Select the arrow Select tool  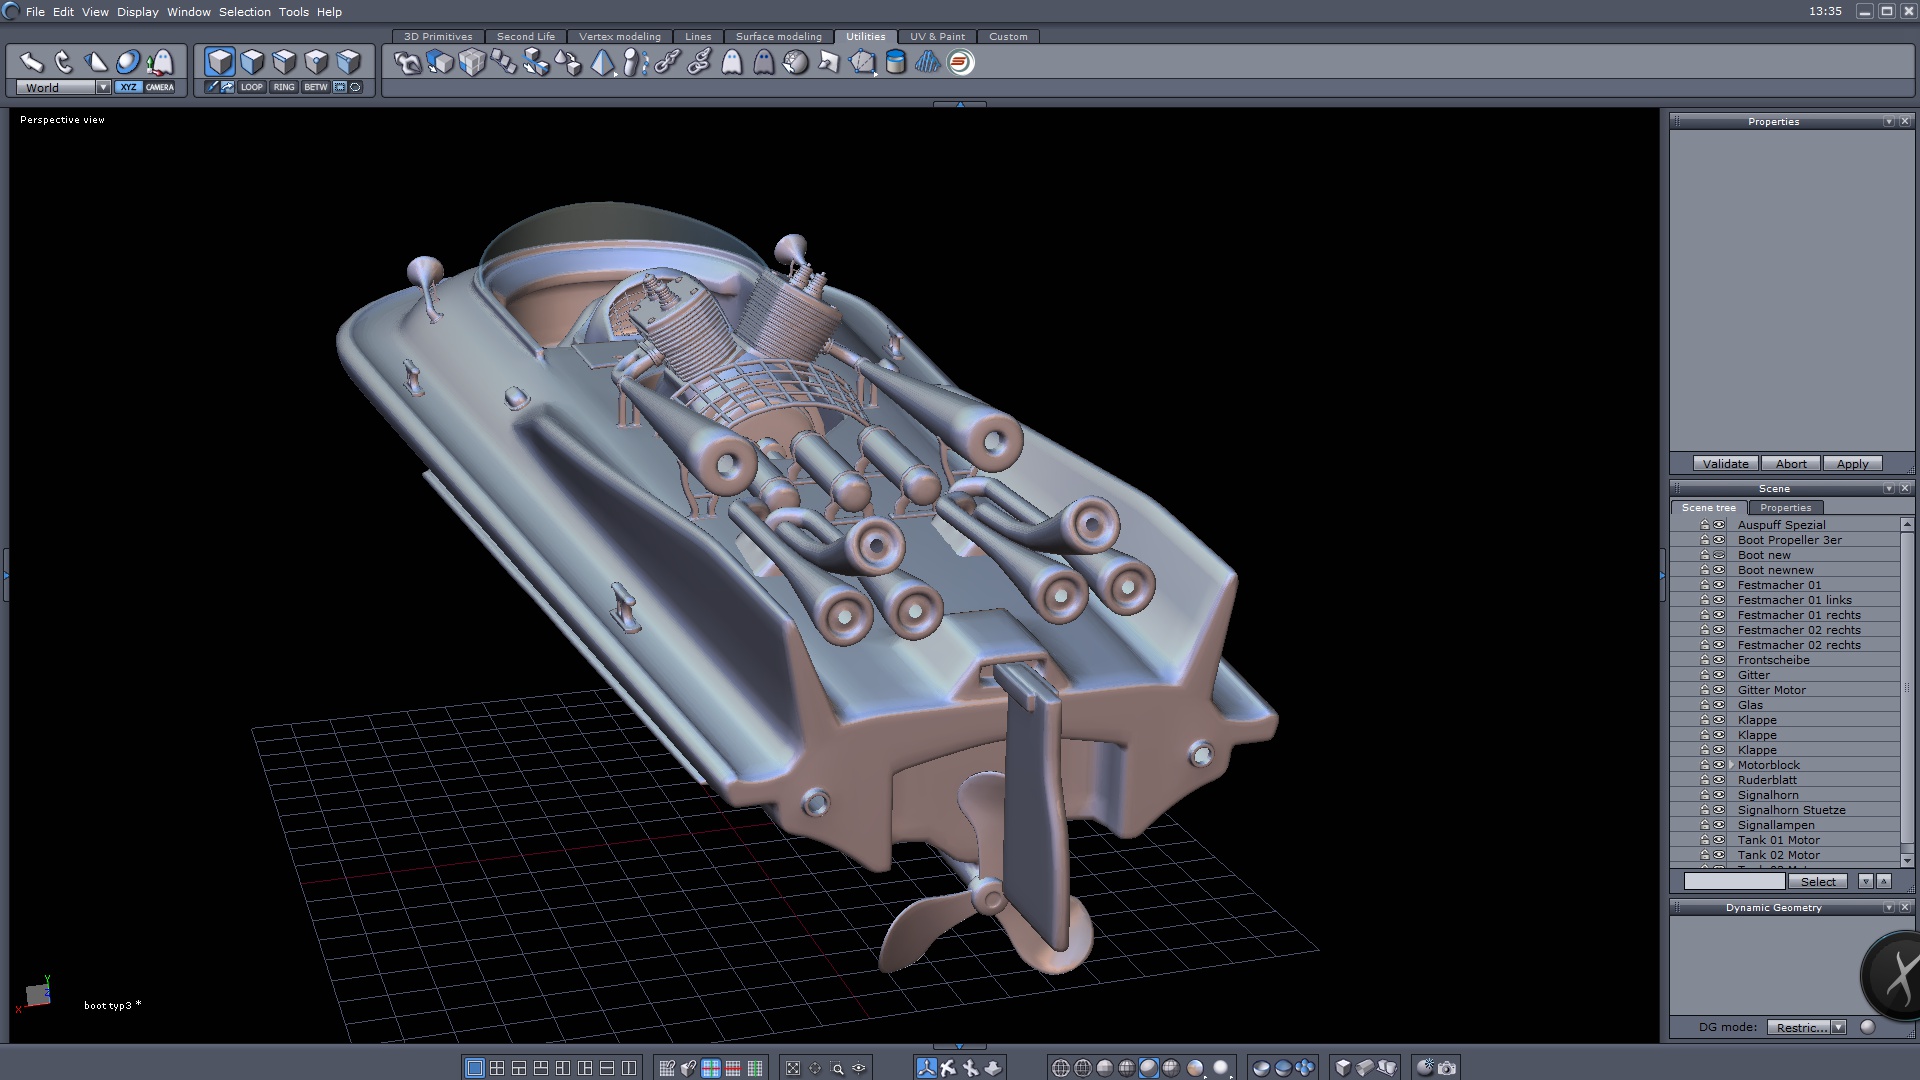(31, 62)
